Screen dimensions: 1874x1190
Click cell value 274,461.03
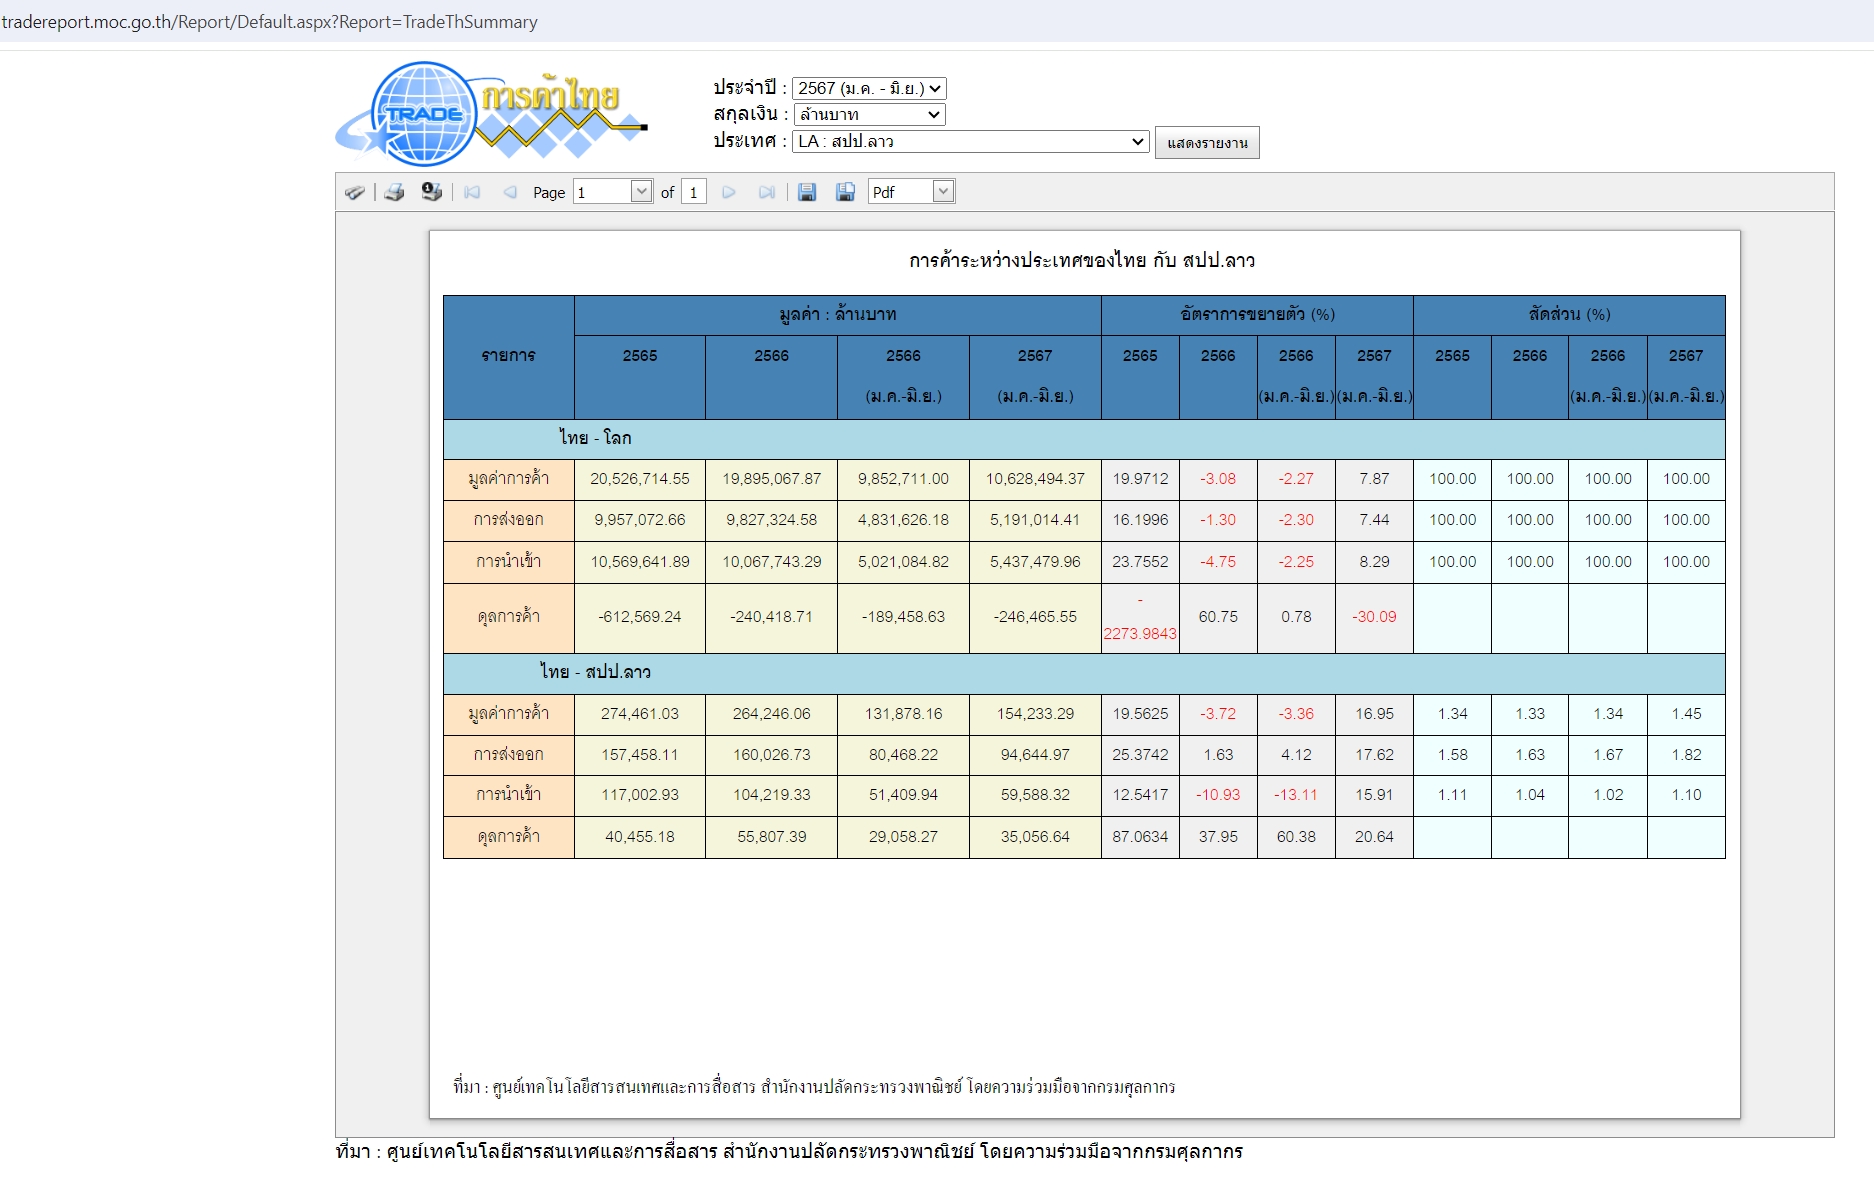[640, 714]
